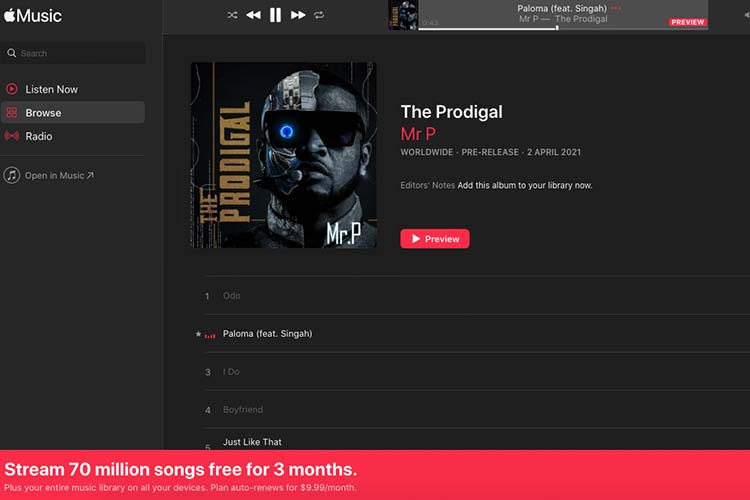Toggle repeat mode icon
The height and width of the screenshot is (500, 750).
pos(319,15)
